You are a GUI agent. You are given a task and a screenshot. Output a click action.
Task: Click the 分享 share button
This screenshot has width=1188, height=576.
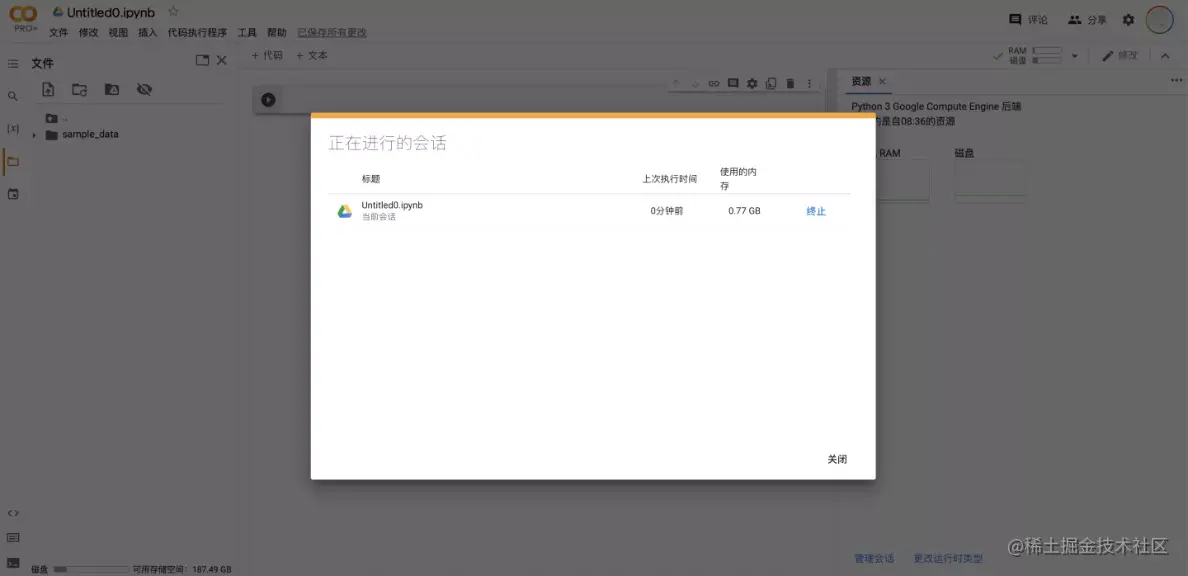pyautogui.click(x=1087, y=20)
